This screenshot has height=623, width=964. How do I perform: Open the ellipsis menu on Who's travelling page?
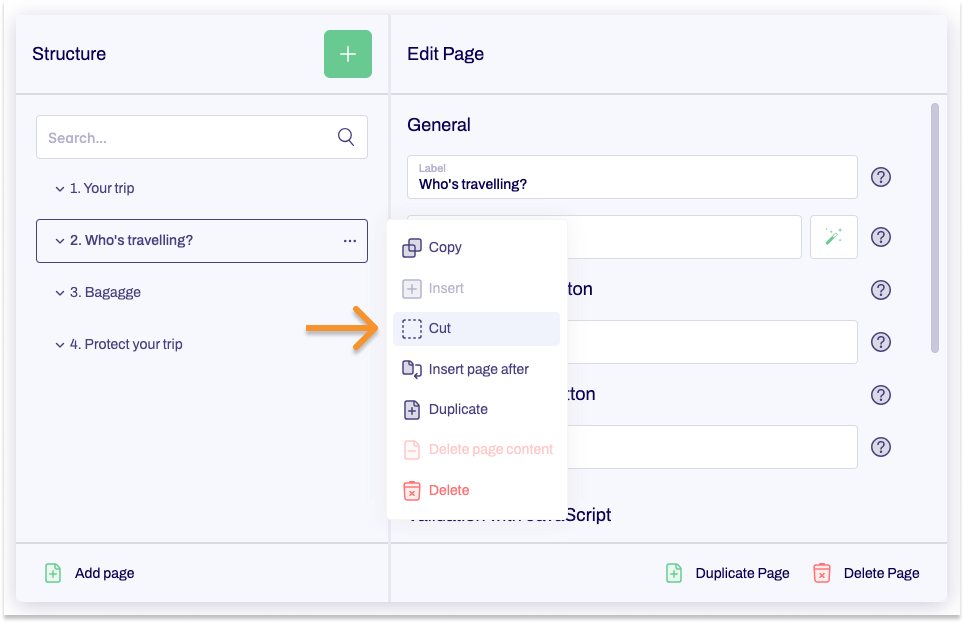(349, 240)
